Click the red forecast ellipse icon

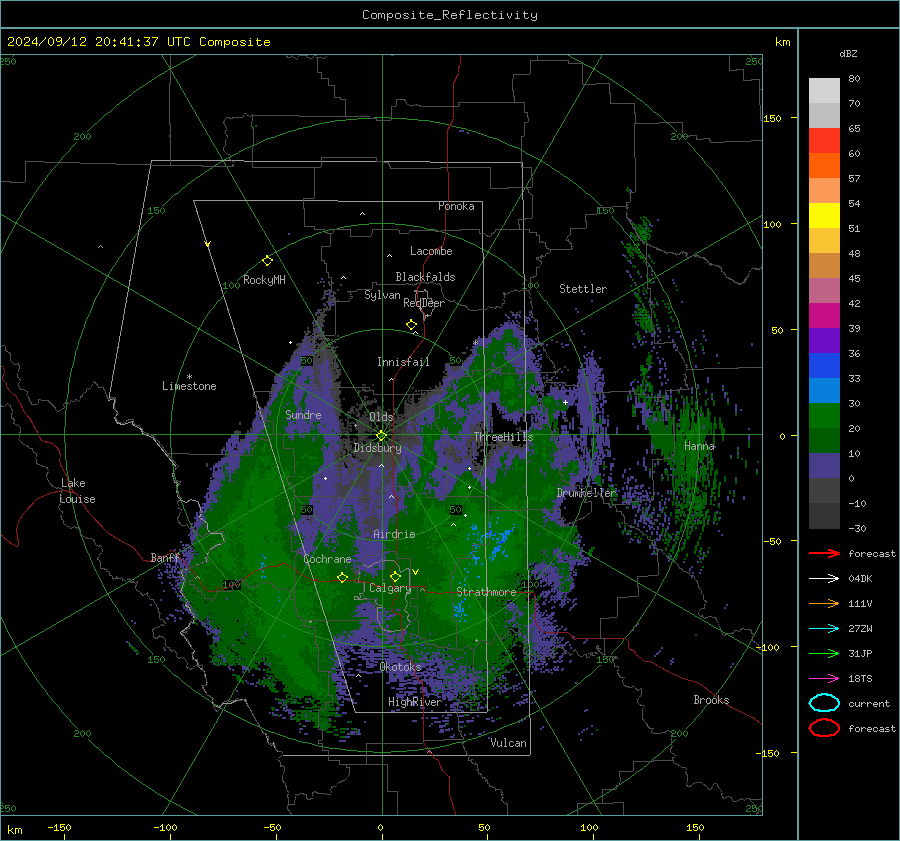(824, 728)
